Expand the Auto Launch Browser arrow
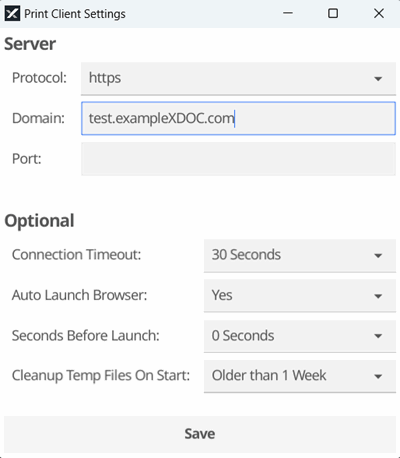 click(378, 296)
